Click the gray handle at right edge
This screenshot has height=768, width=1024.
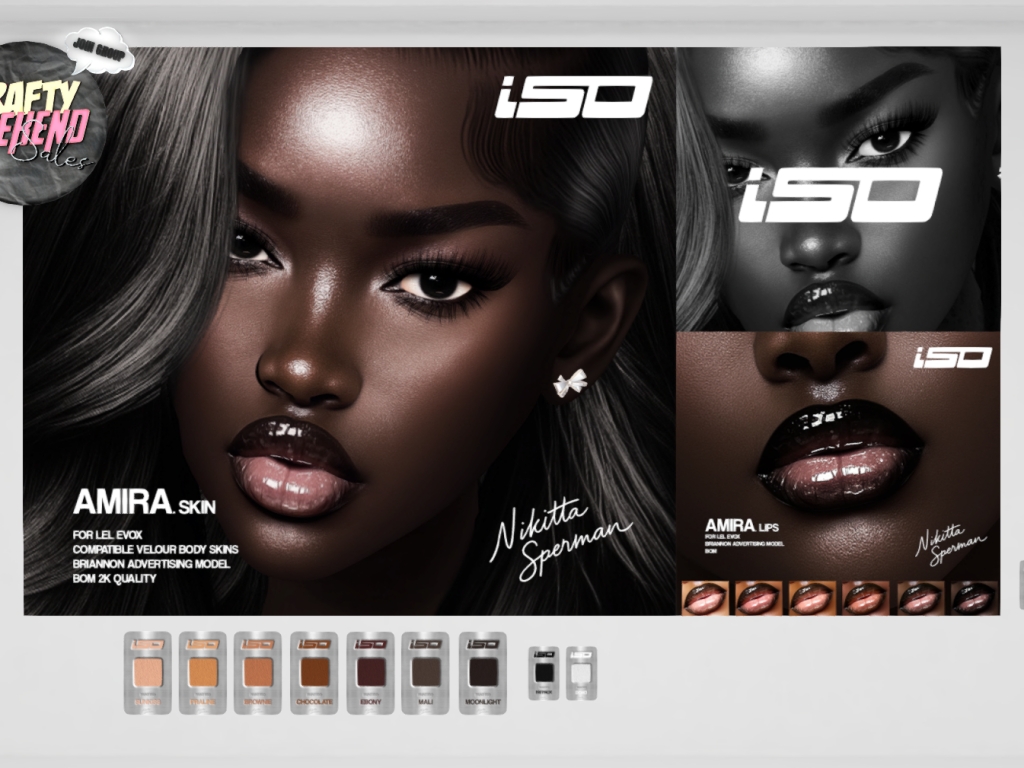1020,585
